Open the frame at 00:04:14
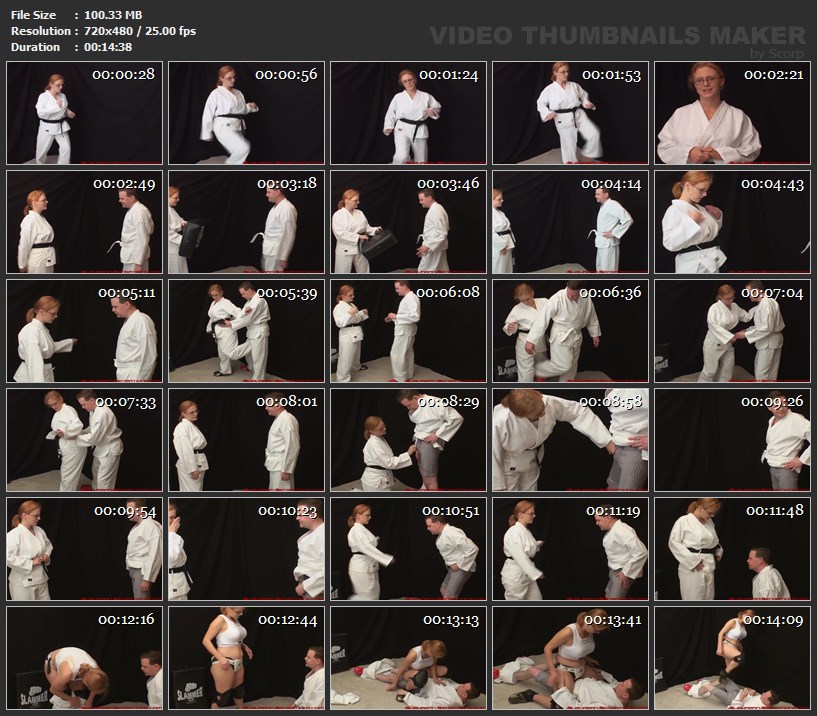817x716 pixels. coord(571,222)
